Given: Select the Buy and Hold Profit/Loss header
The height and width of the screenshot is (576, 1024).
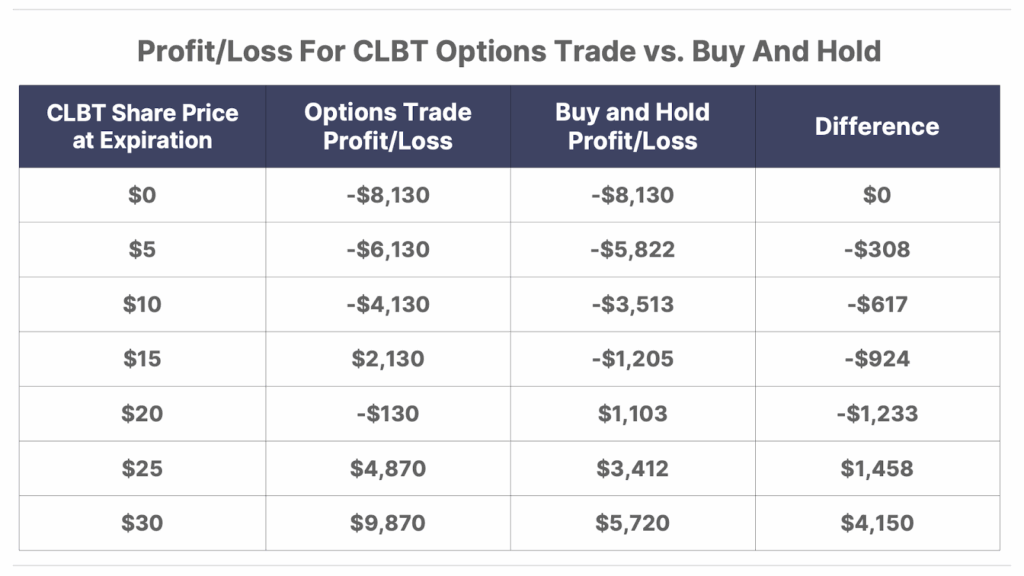Looking at the screenshot, I should tap(633, 127).
